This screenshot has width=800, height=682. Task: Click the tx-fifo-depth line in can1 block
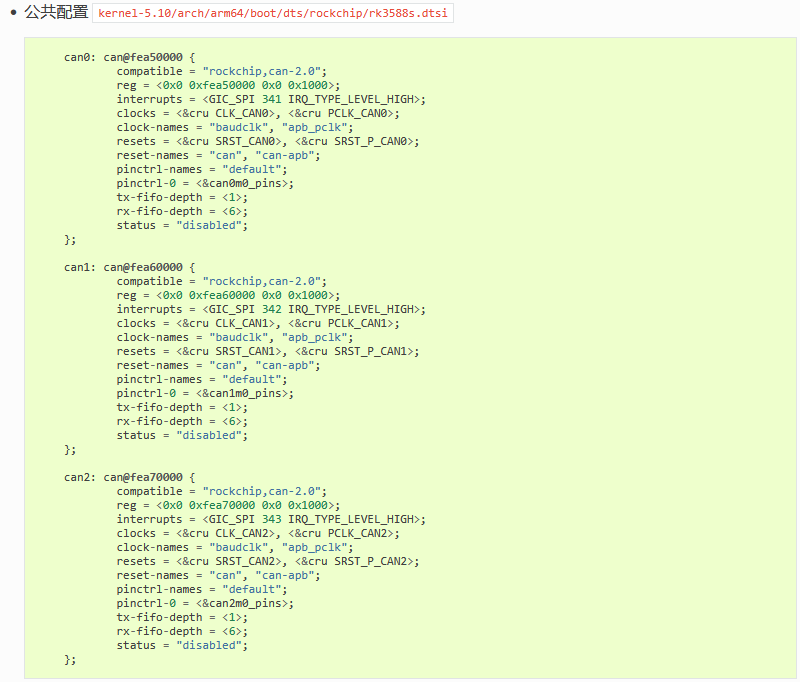point(182,408)
